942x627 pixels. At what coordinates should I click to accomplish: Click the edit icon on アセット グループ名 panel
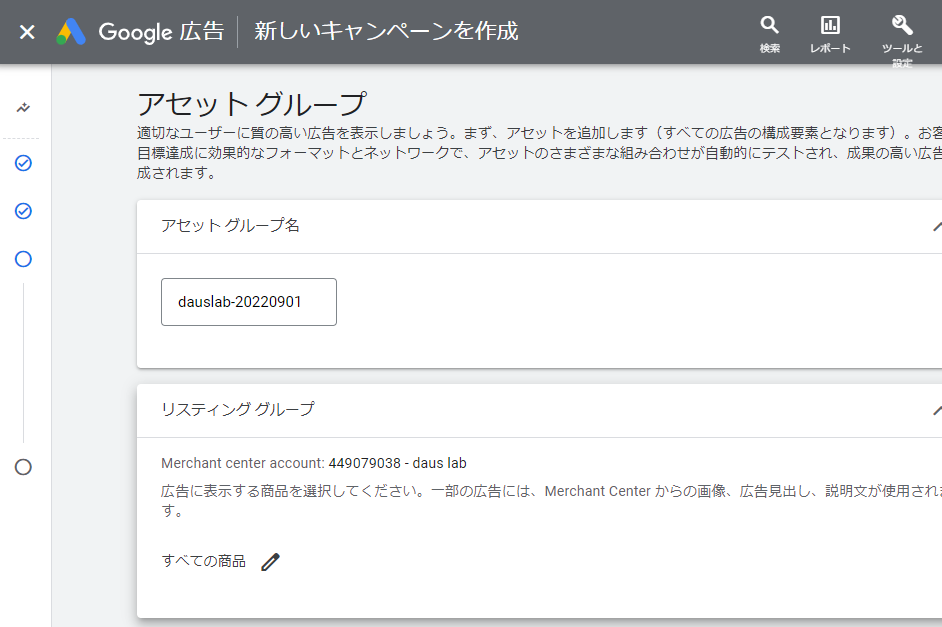tap(936, 228)
